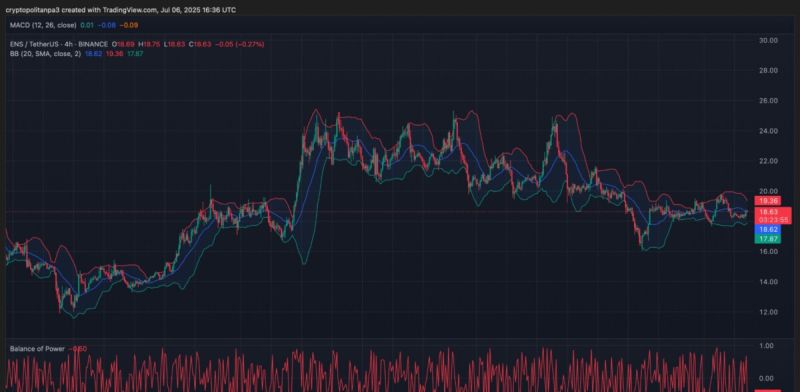The height and width of the screenshot is (392, 800).
Task: Click the green 17.87 lower band price tag
Action: coord(767,239)
